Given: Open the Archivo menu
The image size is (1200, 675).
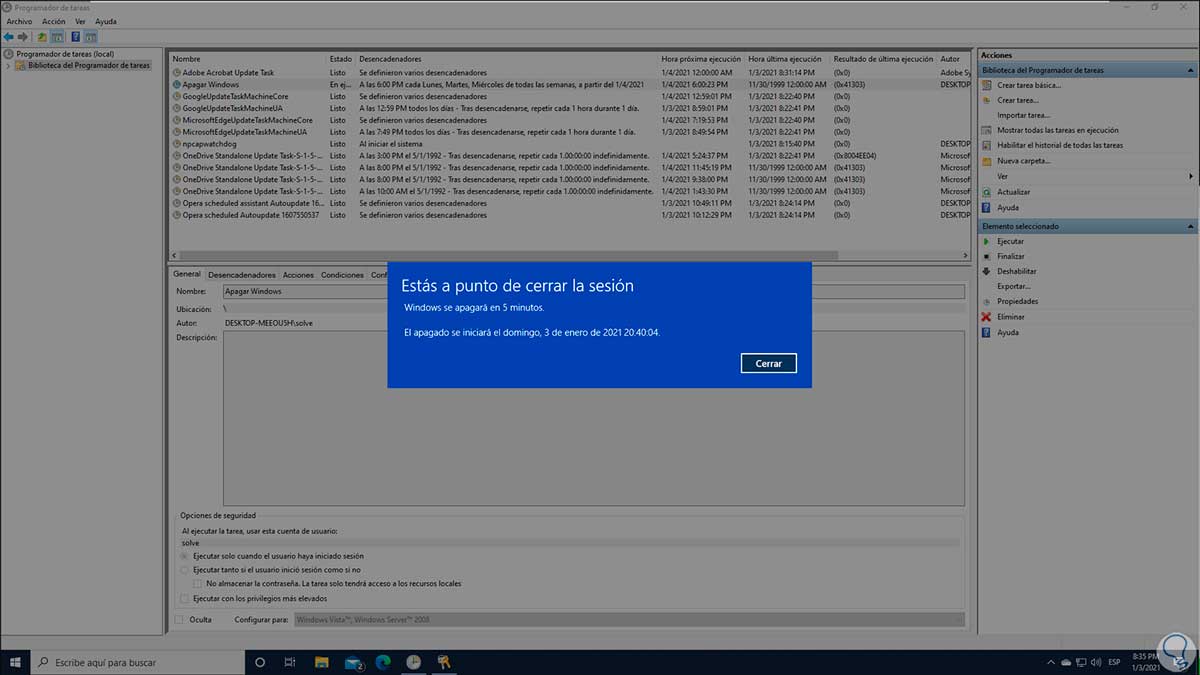Looking at the screenshot, I should point(19,21).
